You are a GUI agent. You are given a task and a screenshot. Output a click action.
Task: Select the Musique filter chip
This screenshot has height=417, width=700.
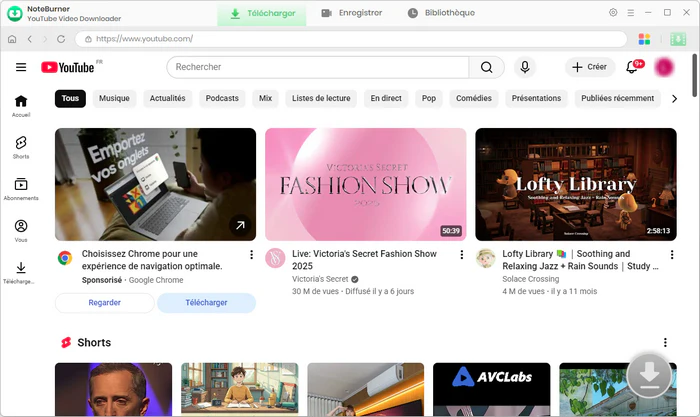(114, 99)
